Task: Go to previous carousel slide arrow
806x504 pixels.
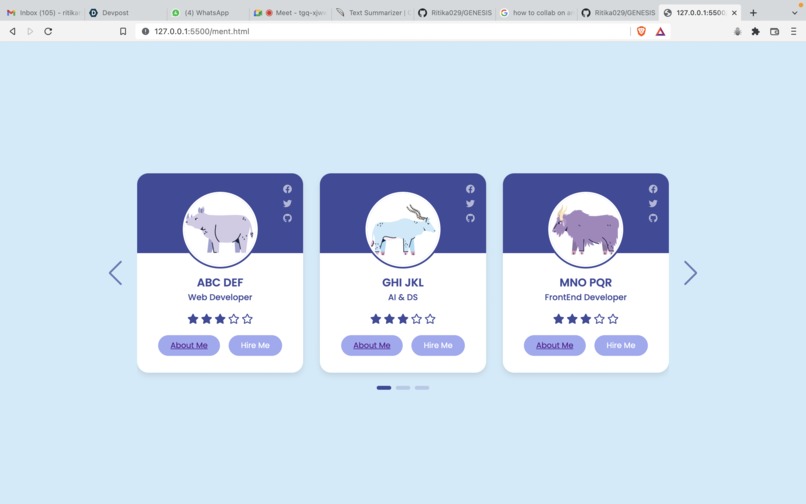Action: [116, 273]
